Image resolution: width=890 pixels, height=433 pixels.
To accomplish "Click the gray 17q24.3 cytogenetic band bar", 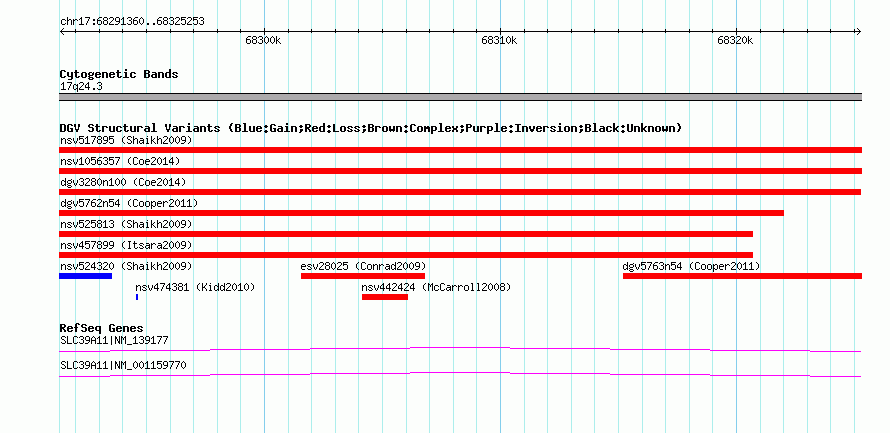I will (460, 97).
